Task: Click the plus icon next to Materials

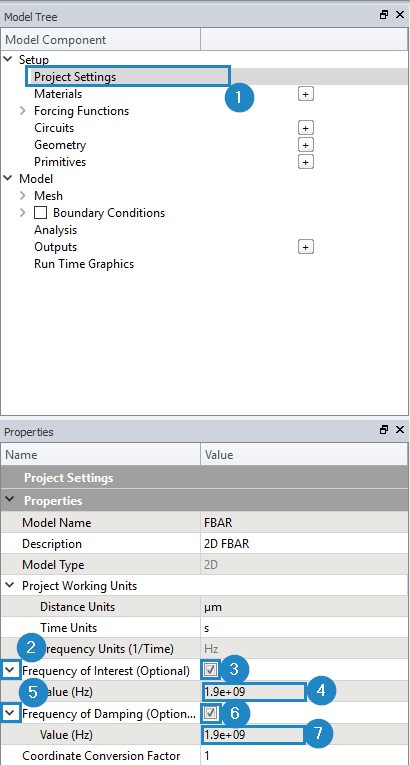Action: click(x=306, y=94)
